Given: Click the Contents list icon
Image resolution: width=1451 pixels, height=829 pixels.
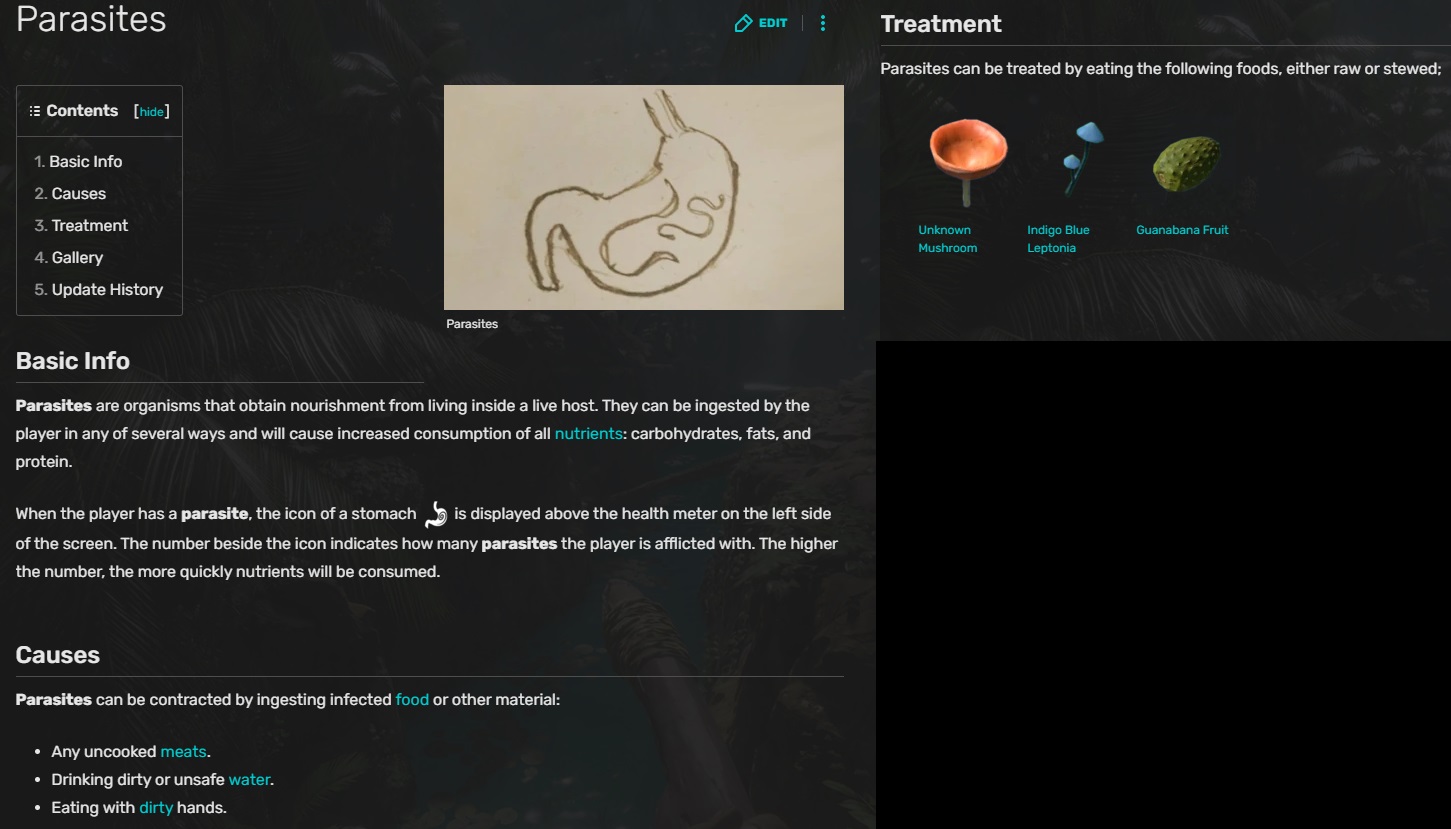Looking at the screenshot, I should [x=35, y=111].
